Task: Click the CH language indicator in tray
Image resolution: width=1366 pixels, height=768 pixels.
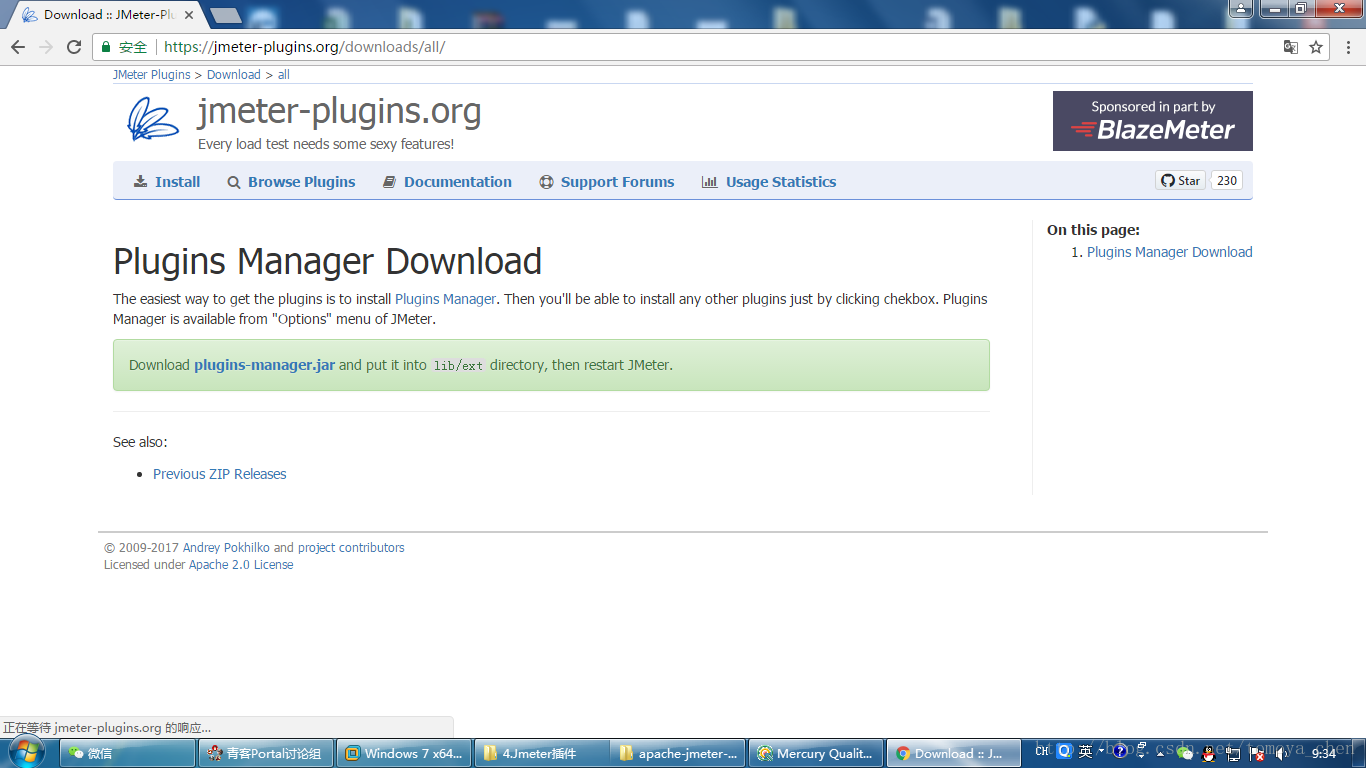Action: point(1042,751)
